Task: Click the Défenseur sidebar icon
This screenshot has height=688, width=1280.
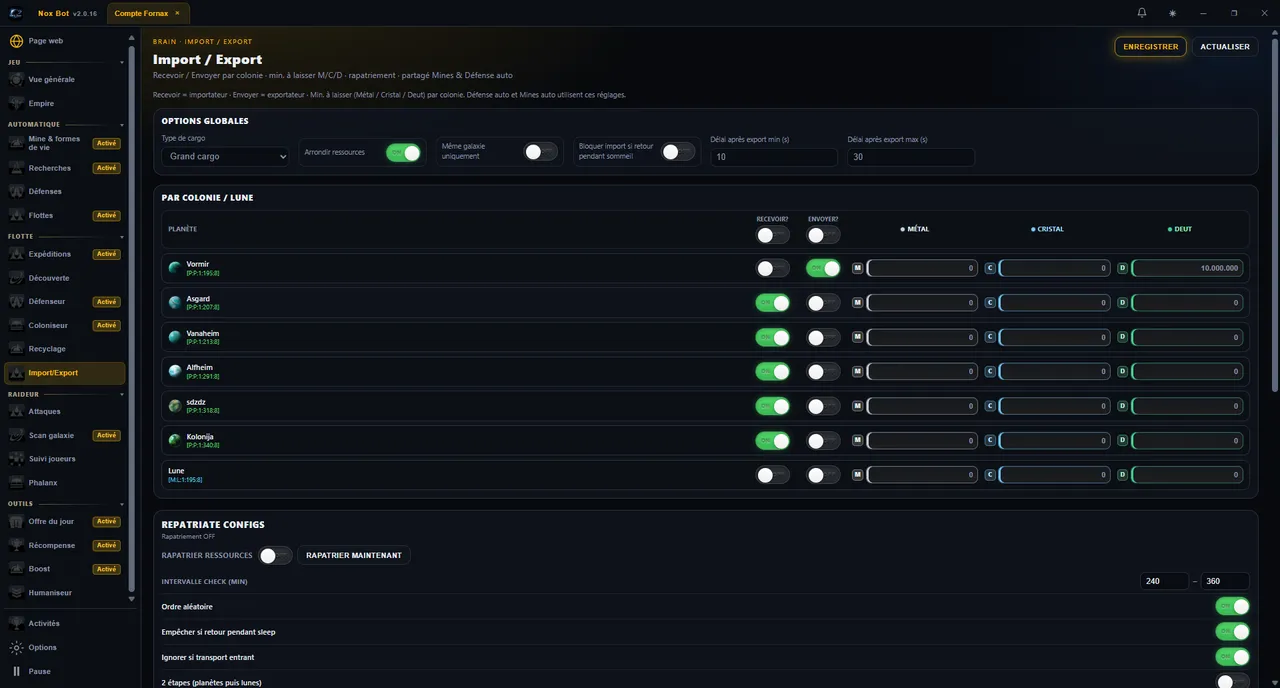Action: pyautogui.click(x=16, y=301)
